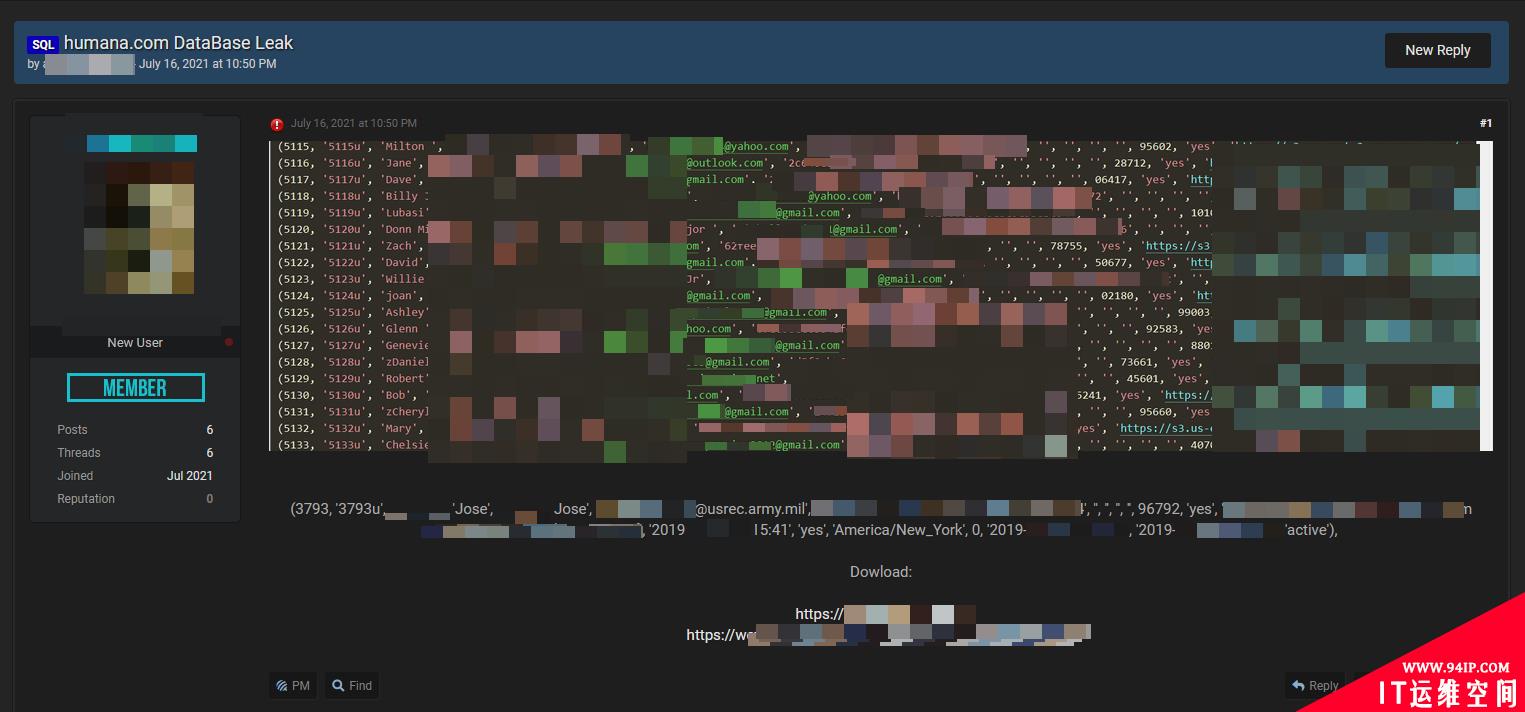Image resolution: width=1525 pixels, height=712 pixels.
Task: Send a private message with the PM button
Action: [293, 685]
